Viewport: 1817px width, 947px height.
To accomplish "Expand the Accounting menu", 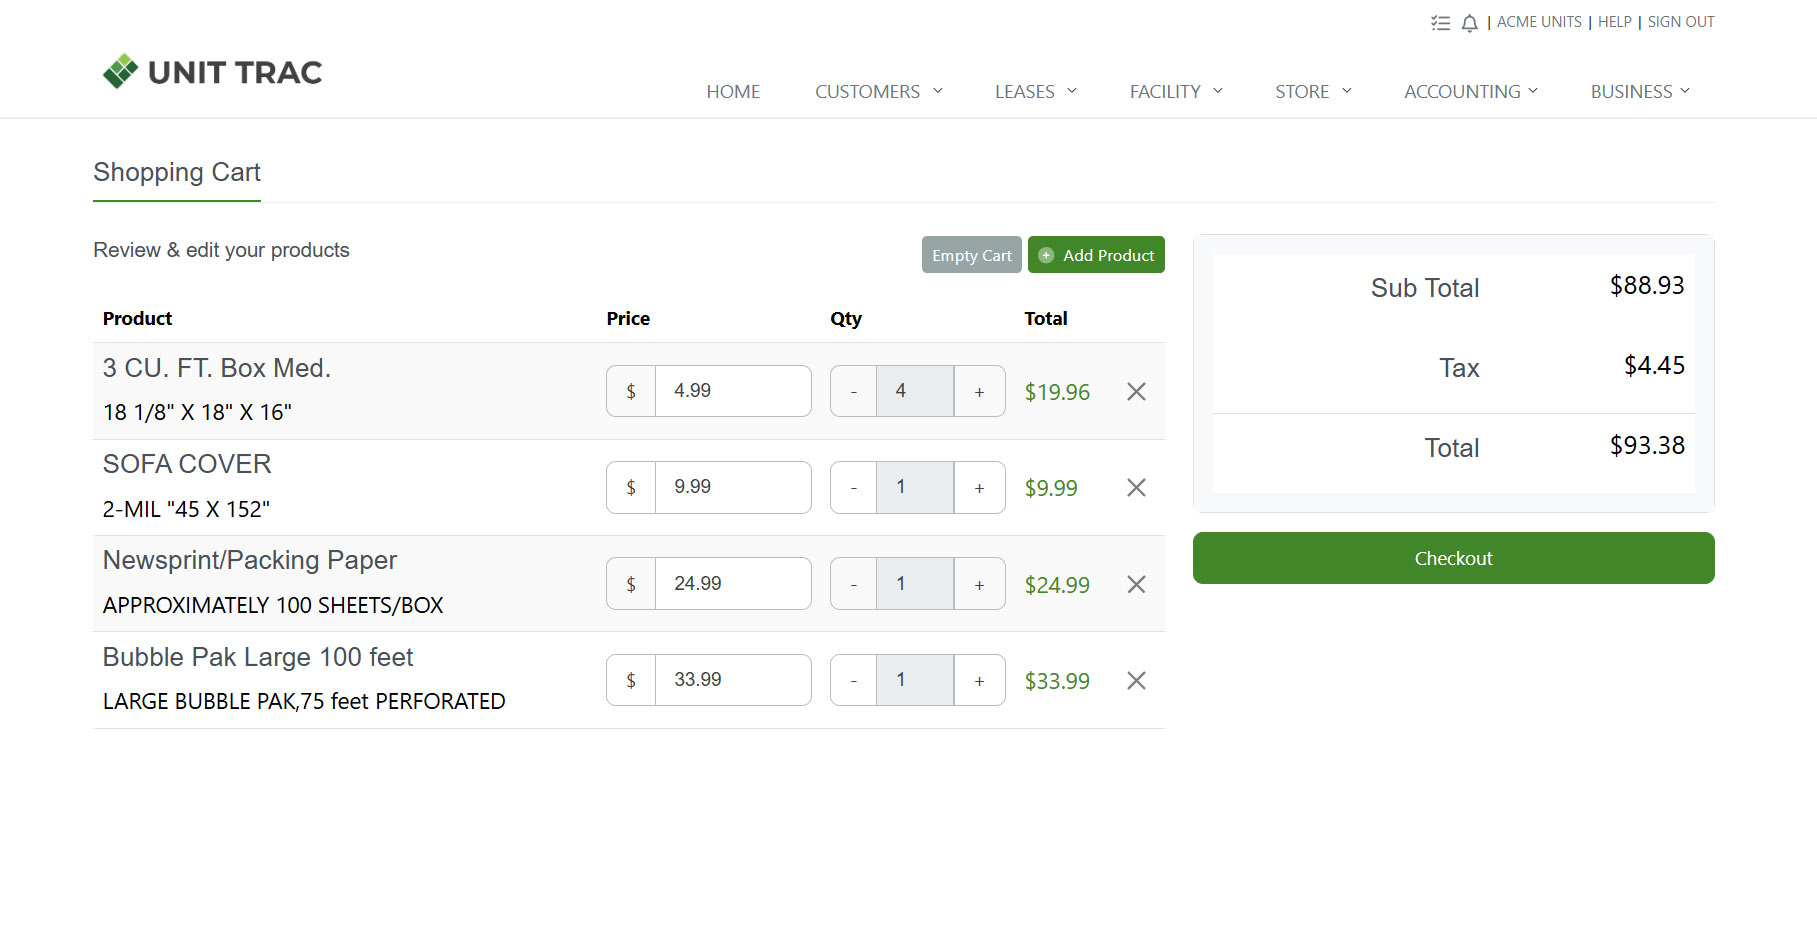I will tap(1470, 92).
